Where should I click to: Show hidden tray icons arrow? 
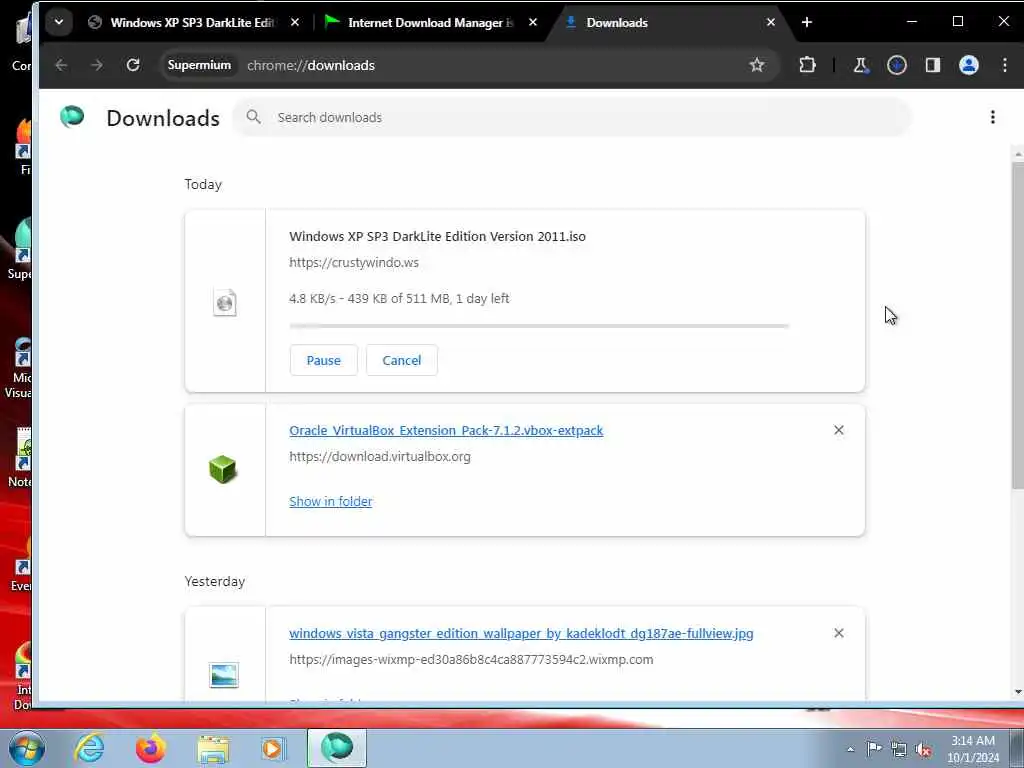coord(850,749)
